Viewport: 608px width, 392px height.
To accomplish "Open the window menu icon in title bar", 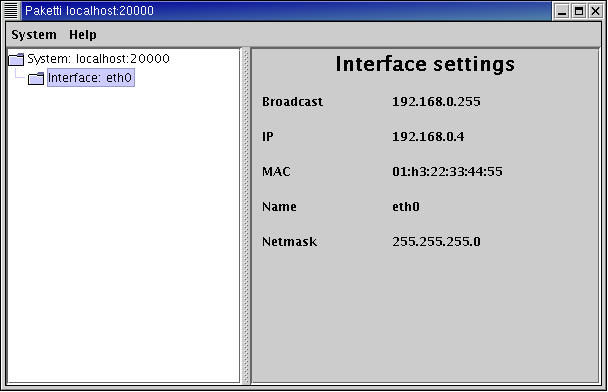I will coord(11,10).
